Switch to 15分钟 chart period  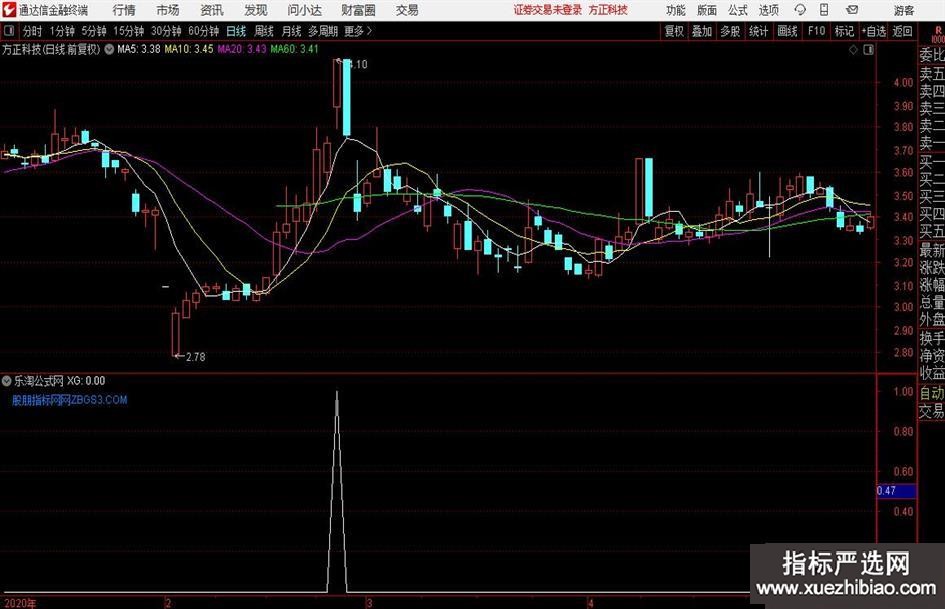coord(129,31)
